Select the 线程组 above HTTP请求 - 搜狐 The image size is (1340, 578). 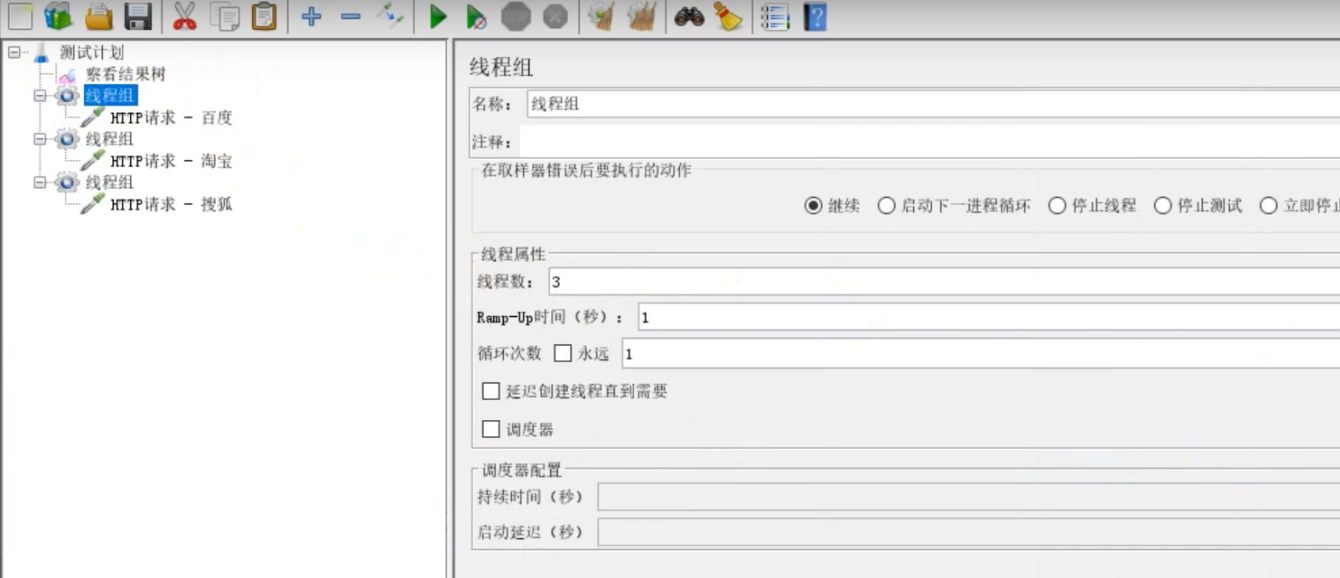(x=110, y=182)
